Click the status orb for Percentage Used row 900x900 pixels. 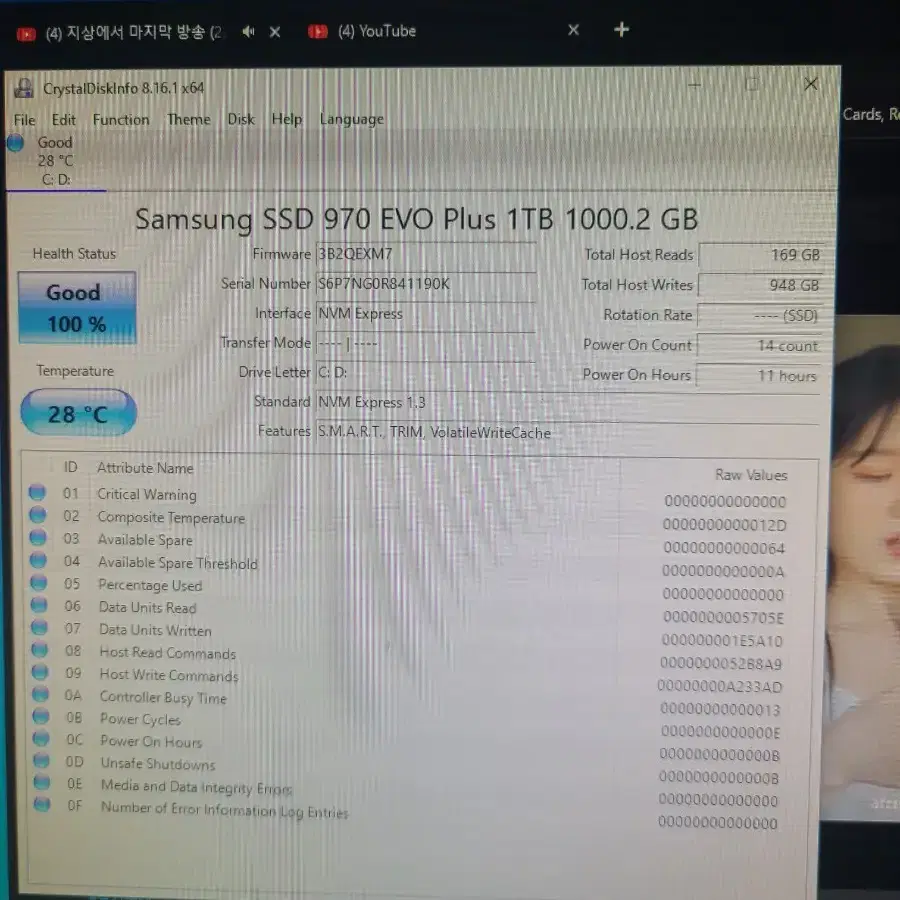38,583
